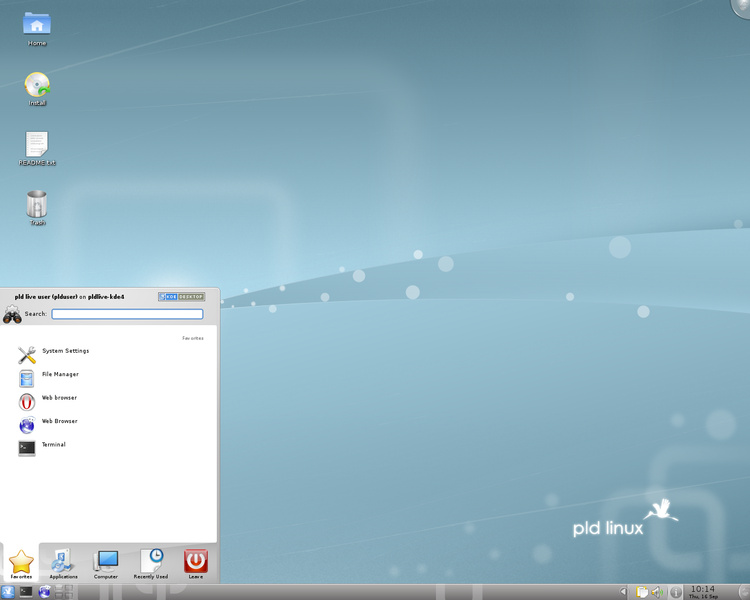
Task: Open the Leave tab
Action: [x=196, y=563]
